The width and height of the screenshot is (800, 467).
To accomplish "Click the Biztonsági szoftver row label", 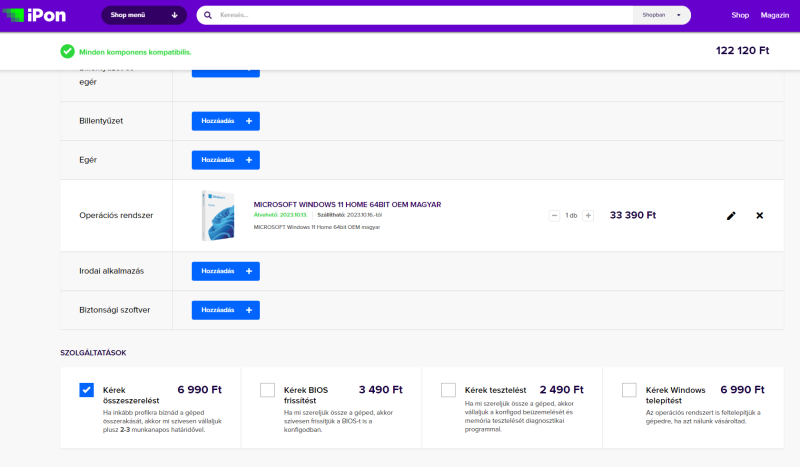I will tap(115, 310).
